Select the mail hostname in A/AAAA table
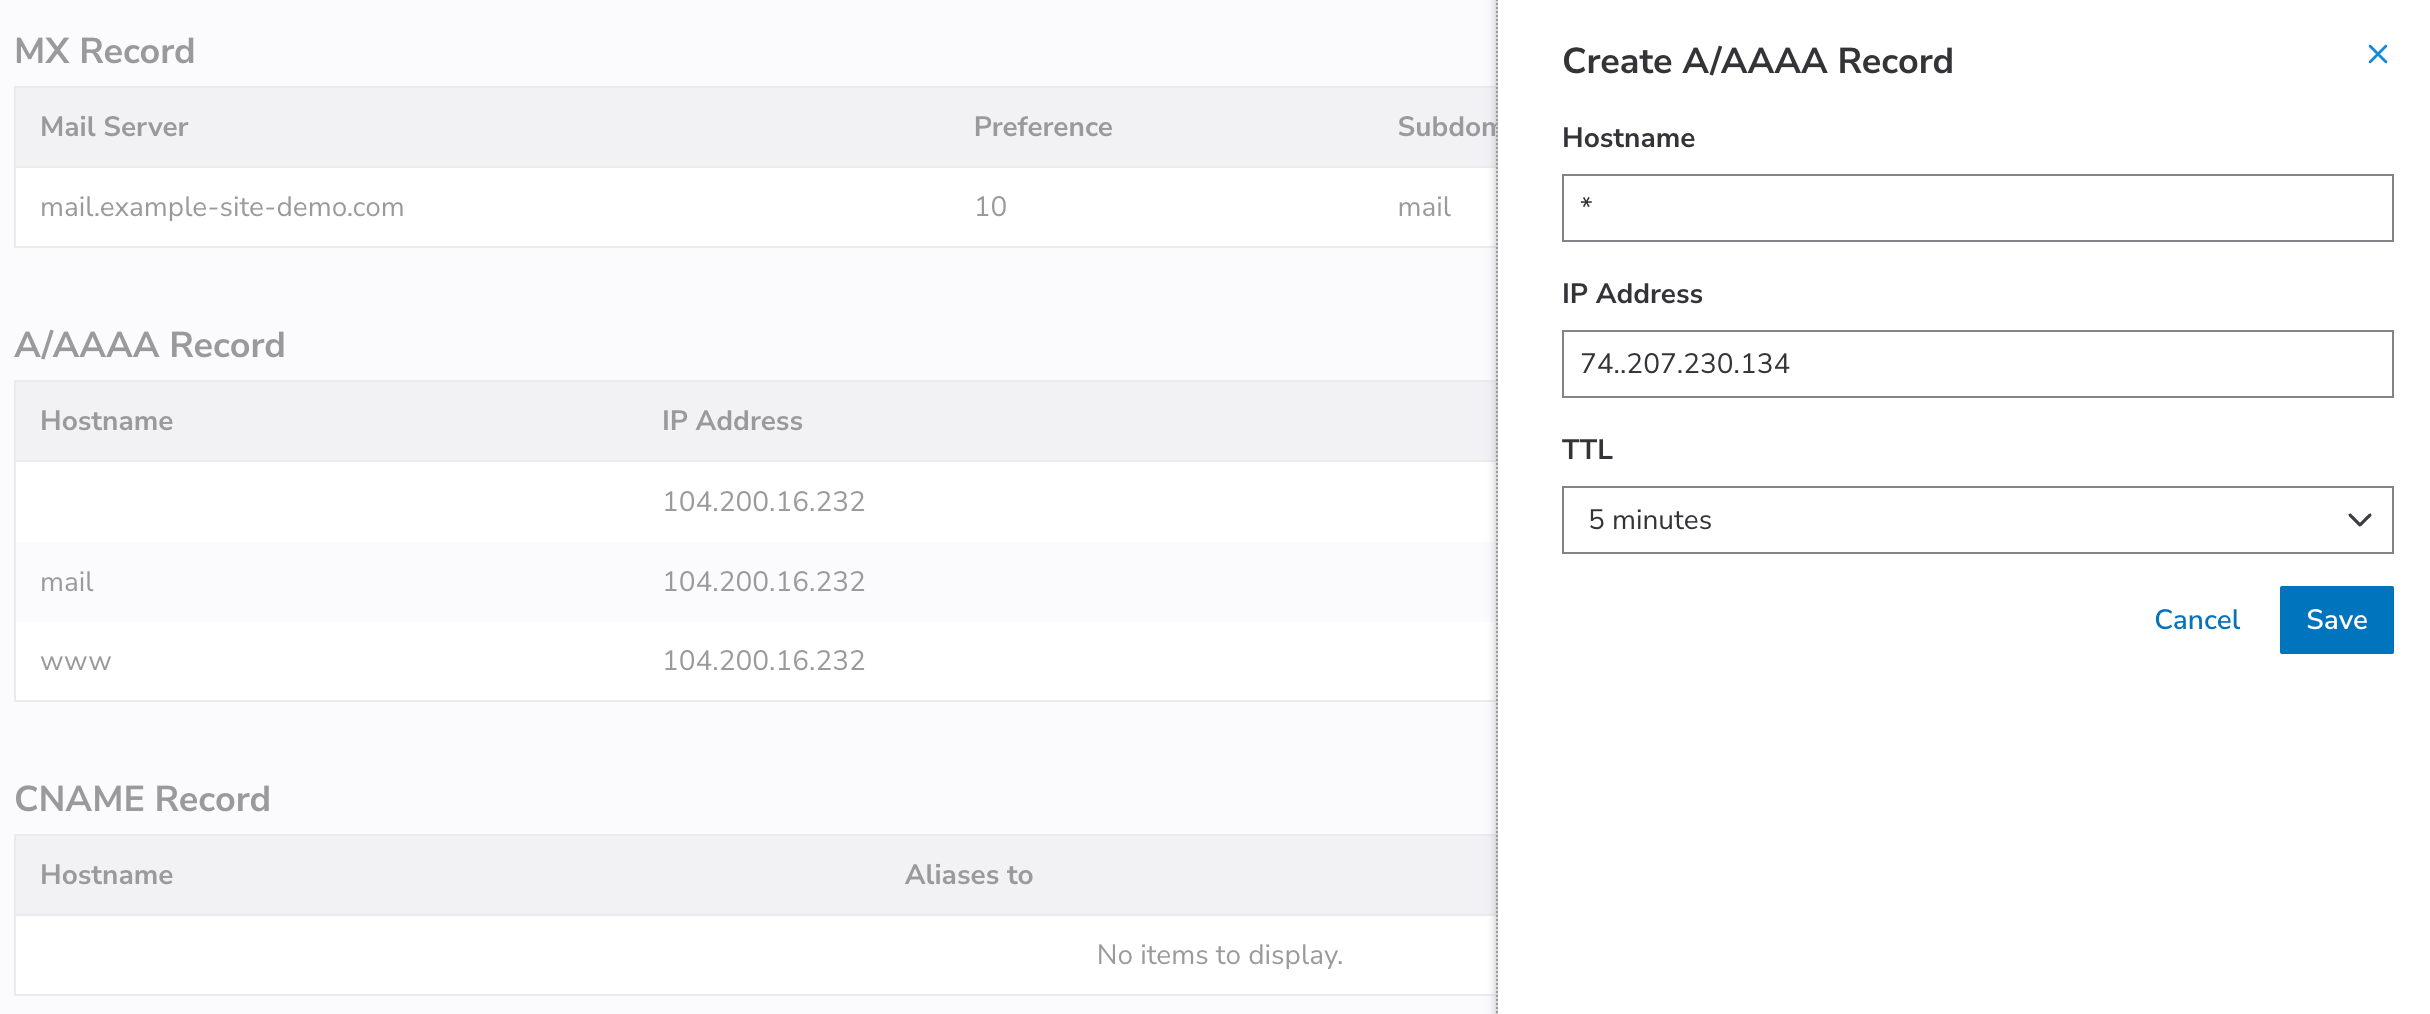This screenshot has height=1014, width=2430. 67,582
